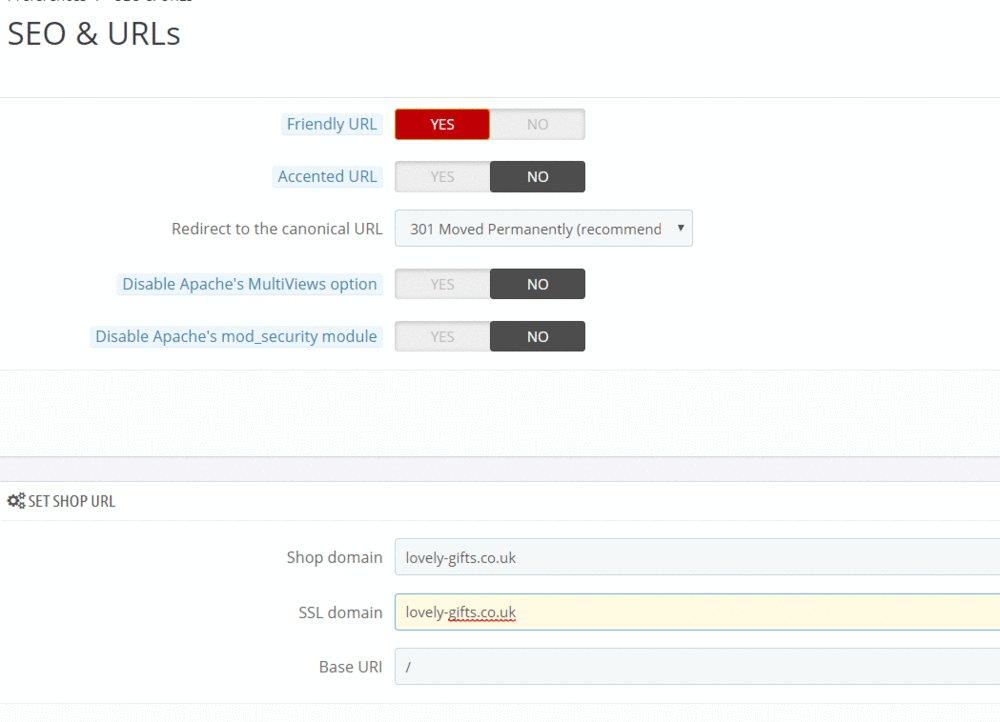Click the gears icon beside Set Shop URL
This screenshot has height=722, width=1000.
(16, 501)
